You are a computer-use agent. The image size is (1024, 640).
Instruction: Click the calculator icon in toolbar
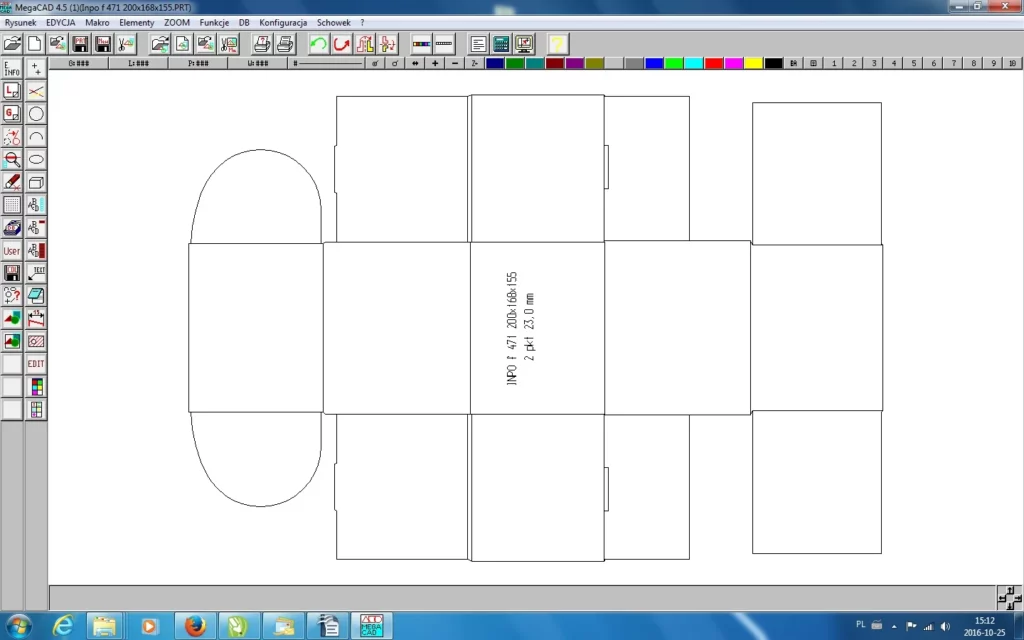pyautogui.click(x=501, y=44)
